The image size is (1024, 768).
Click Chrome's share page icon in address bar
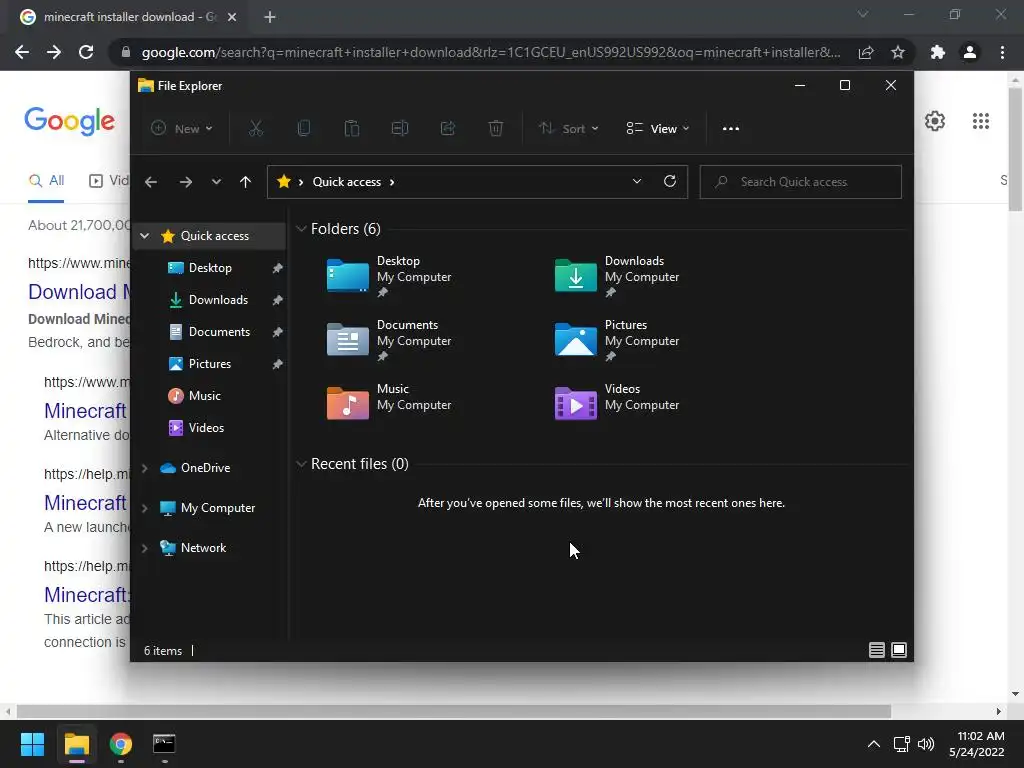coord(866,52)
